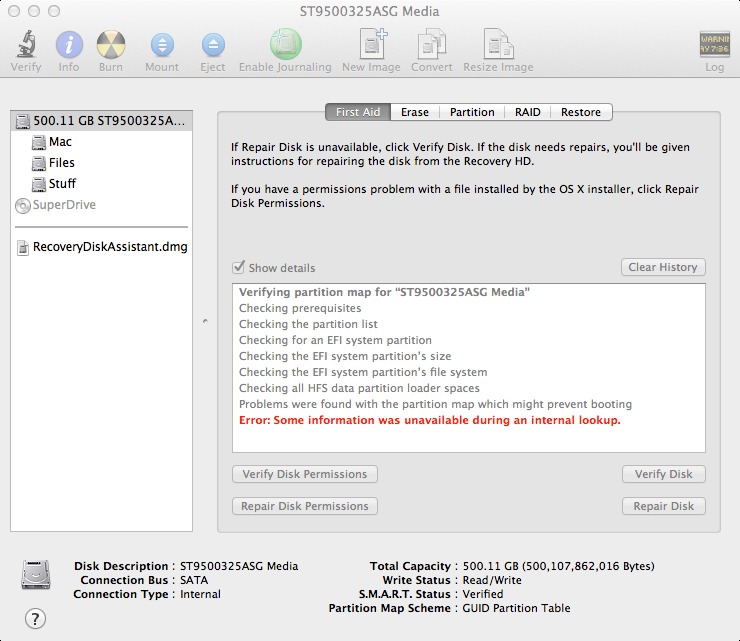Switch to the Restore tab
This screenshot has height=641, width=740.
(581, 112)
